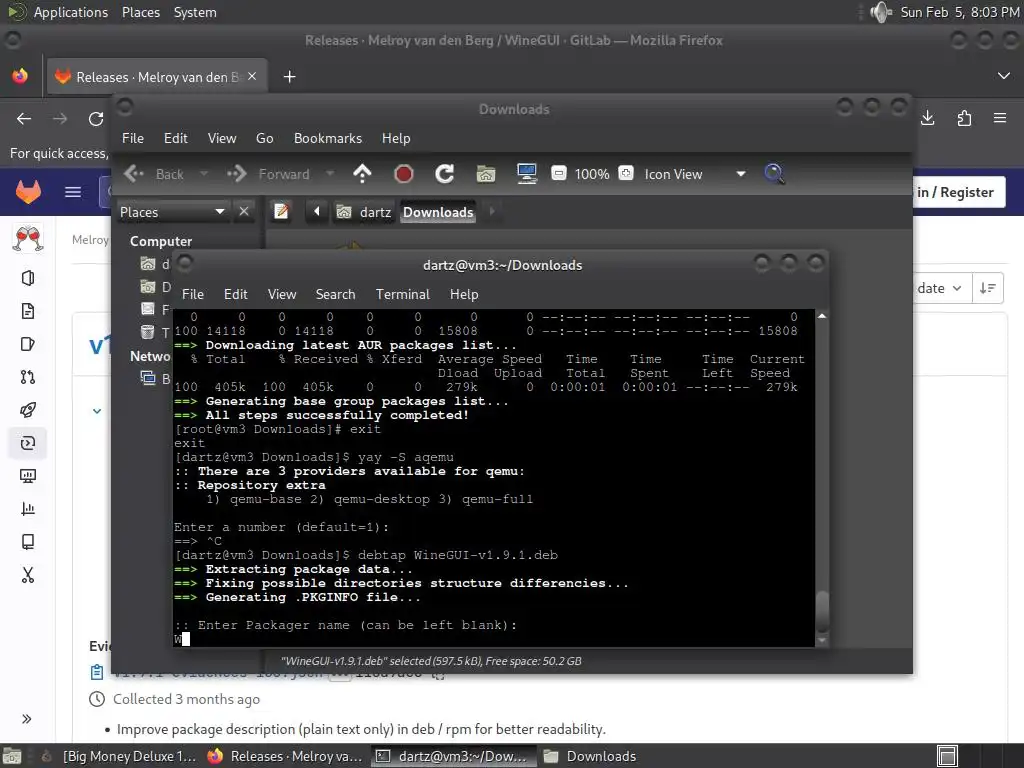Image resolution: width=1024 pixels, height=768 pixels.
Task: Click the volume speaker icon in panel
Action: pyautogui.click(x=880, y=12)
